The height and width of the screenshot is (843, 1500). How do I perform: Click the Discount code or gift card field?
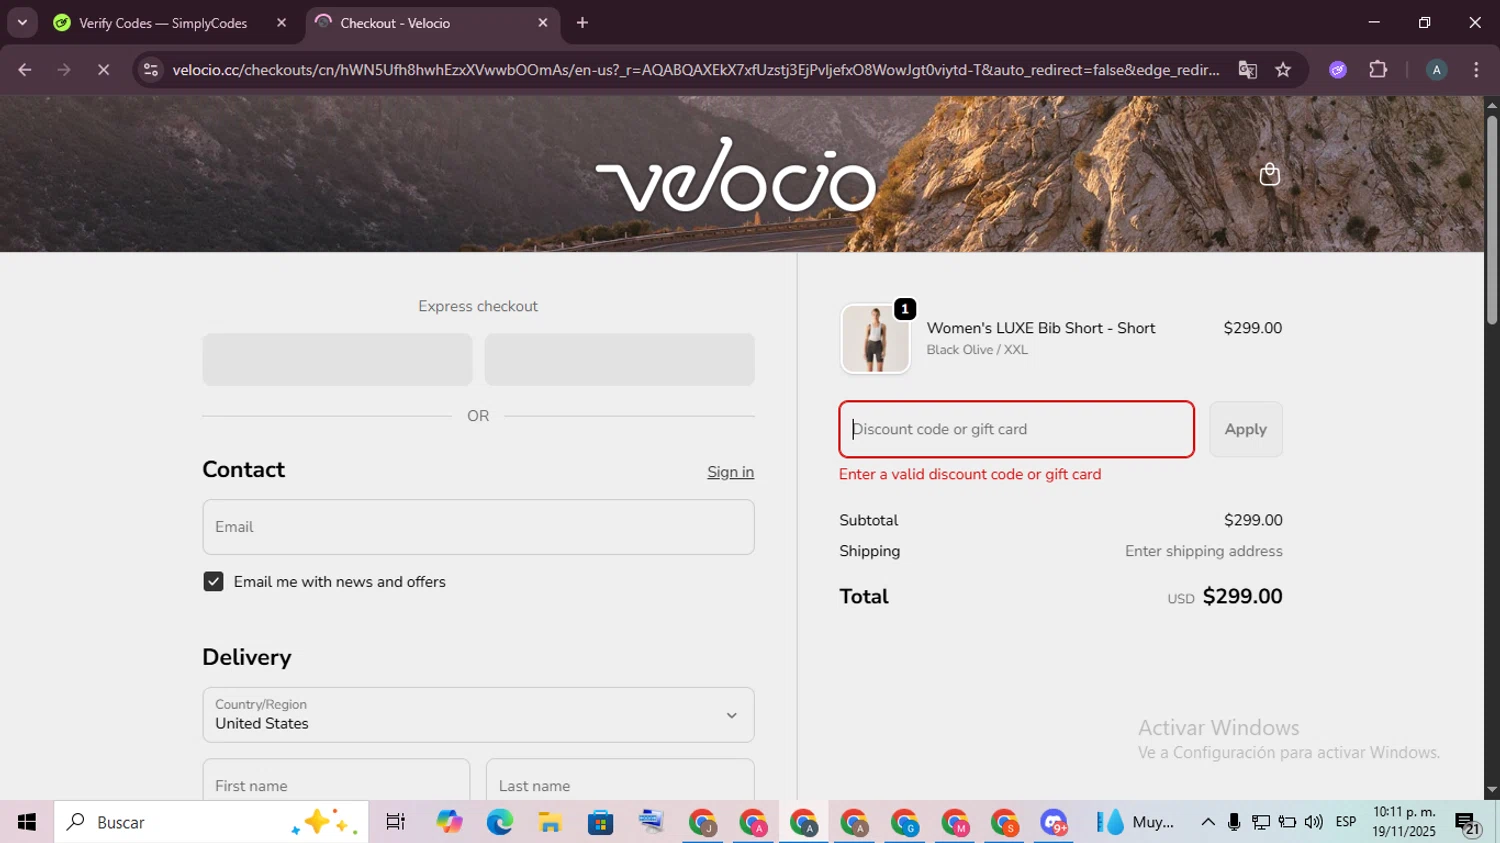1016,429
